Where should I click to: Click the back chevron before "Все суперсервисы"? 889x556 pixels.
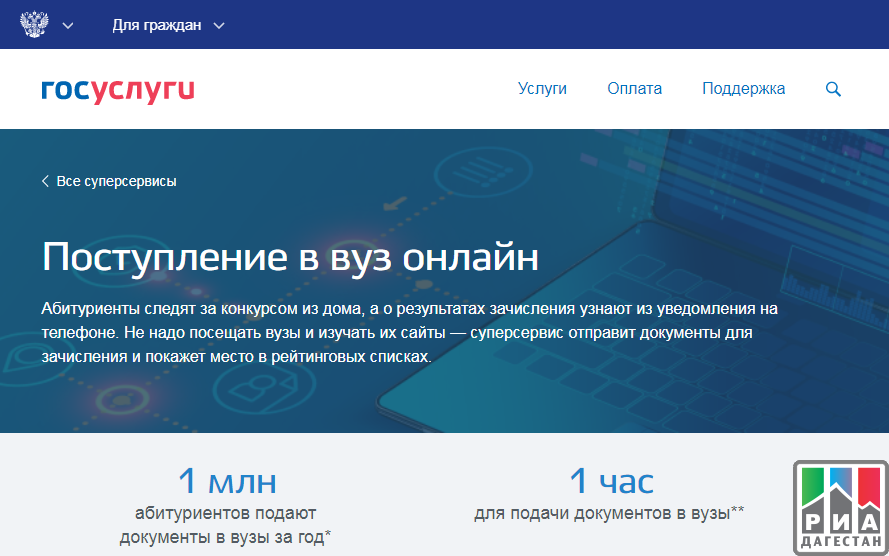click(x=45, y=181)
